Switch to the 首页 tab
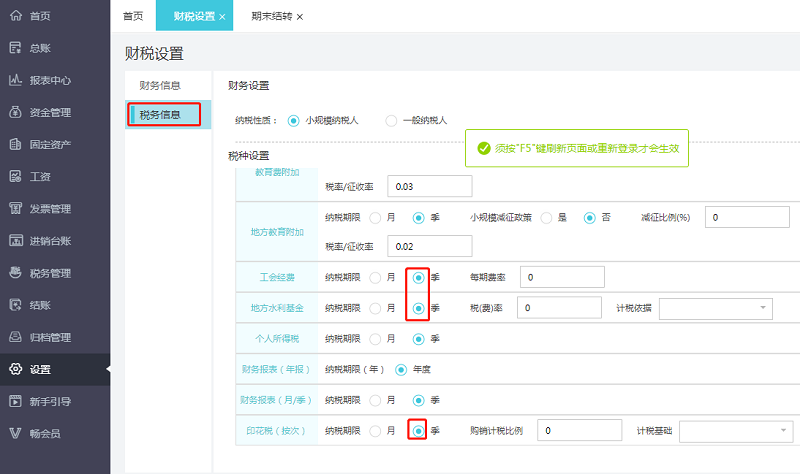 pos(133,16)
